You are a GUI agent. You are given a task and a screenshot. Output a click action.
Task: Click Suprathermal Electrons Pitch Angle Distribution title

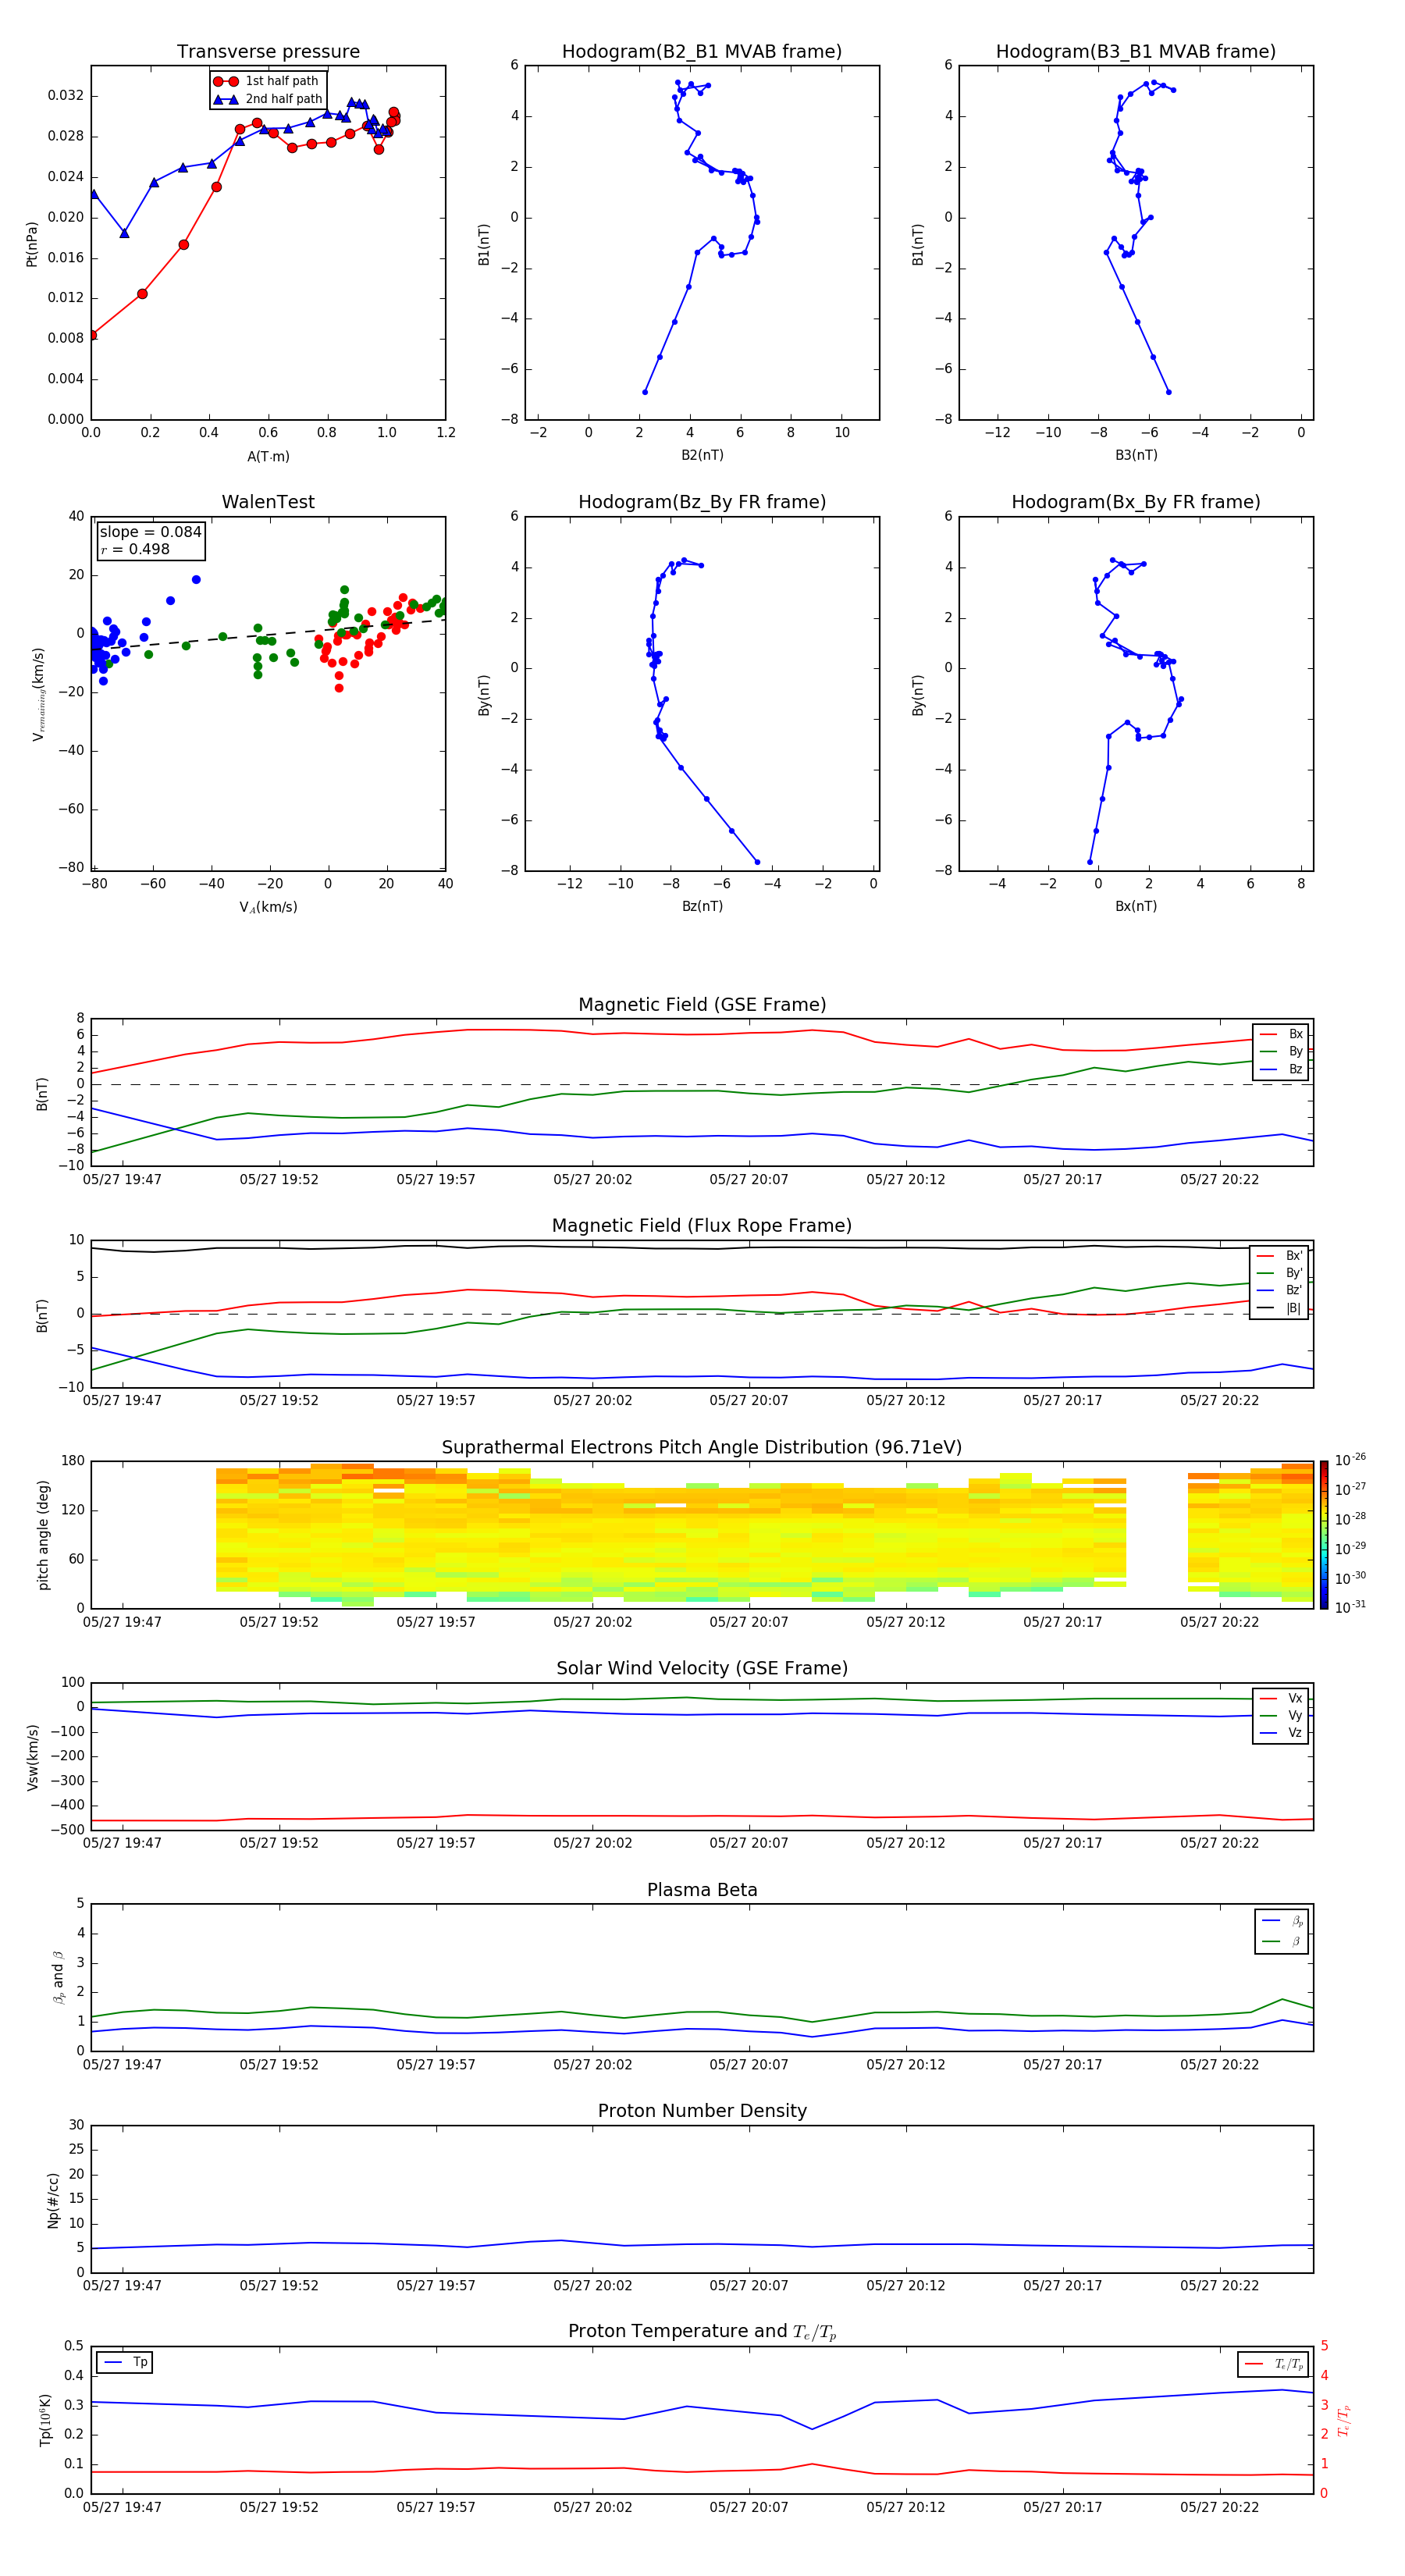tap(702, 1447)
